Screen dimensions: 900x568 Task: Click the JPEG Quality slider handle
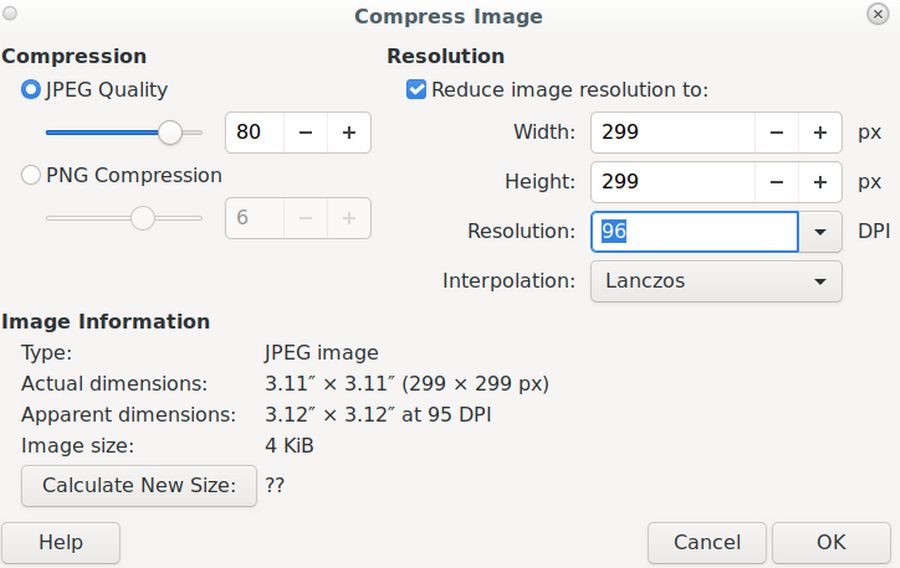(171, 132)
